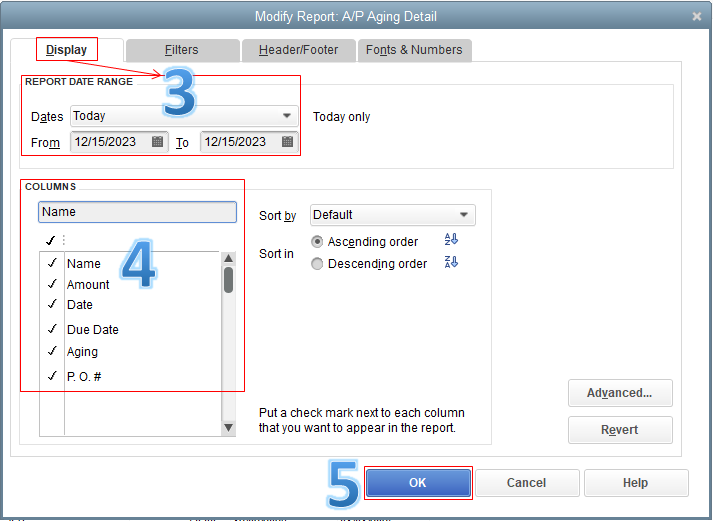Open the Header/Footer tab
This screenshot has height=521, width=713.
[x=298, y=50]
